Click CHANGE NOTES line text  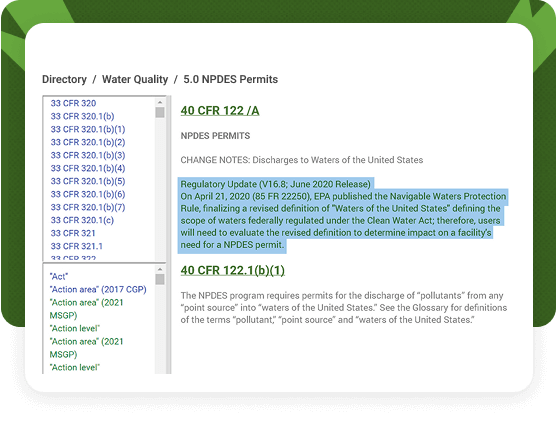pos(302,160)
